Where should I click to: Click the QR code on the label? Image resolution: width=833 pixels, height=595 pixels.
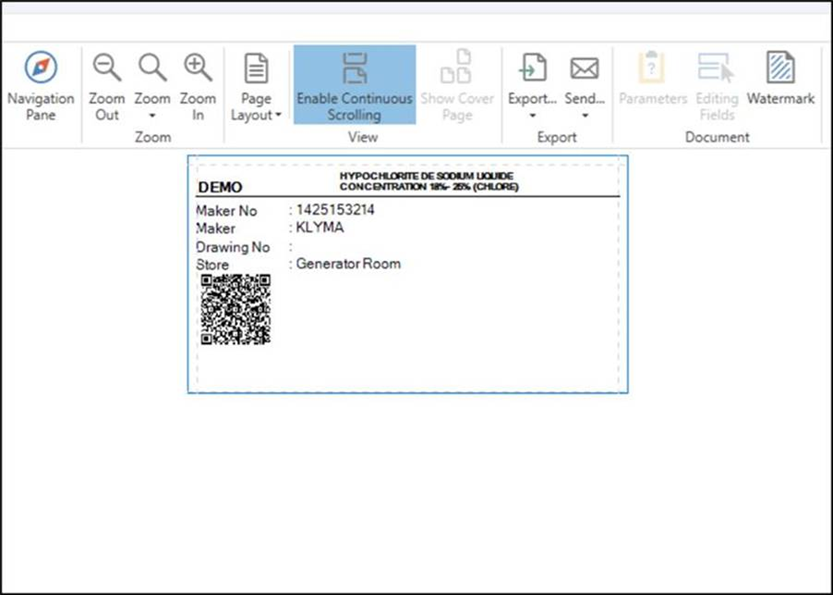(236, 311)
